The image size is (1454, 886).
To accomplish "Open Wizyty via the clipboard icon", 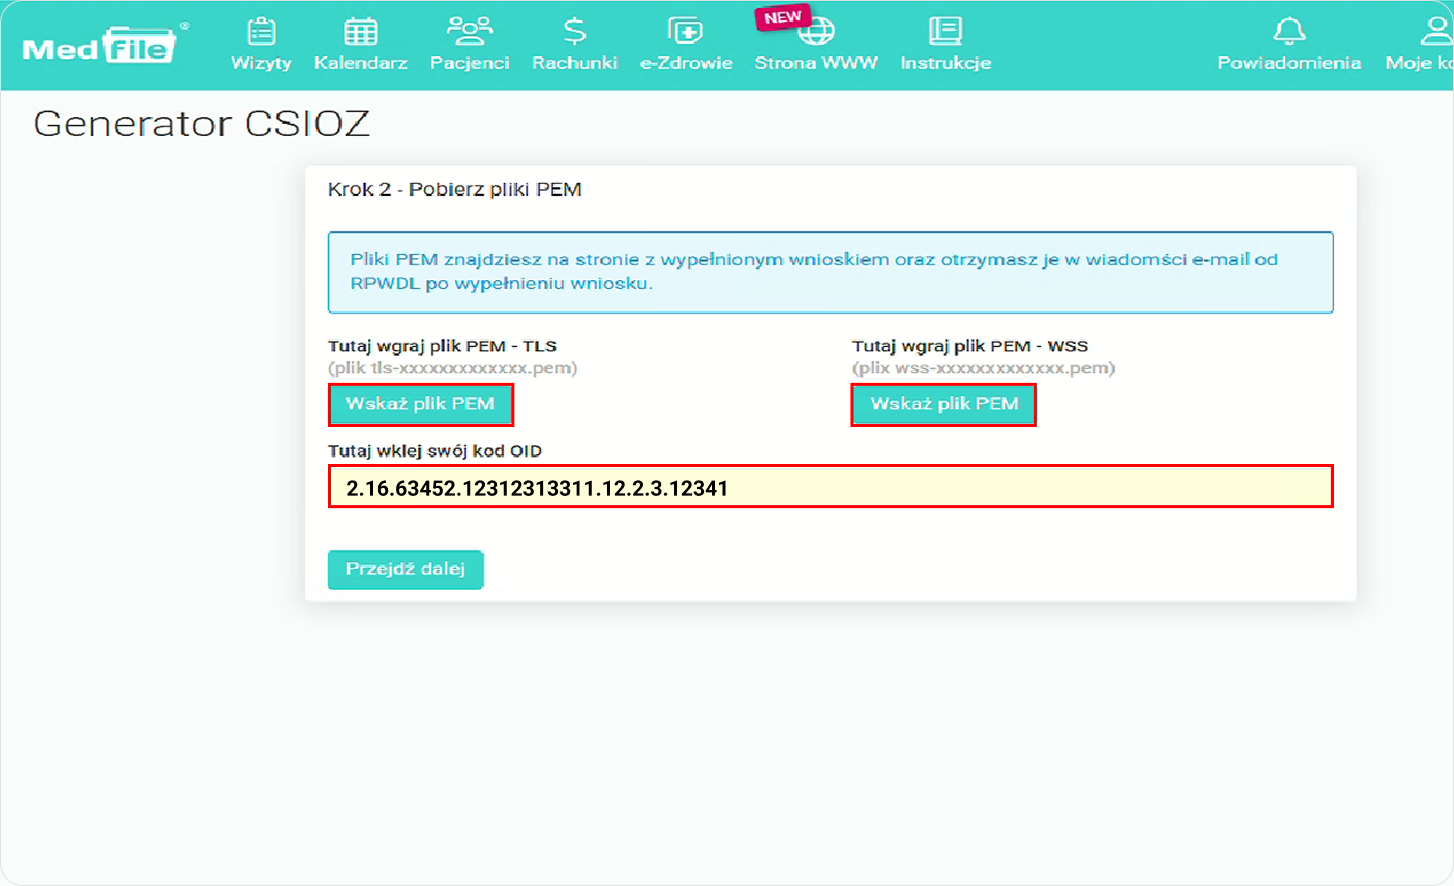I will click(x=261, y=31).
